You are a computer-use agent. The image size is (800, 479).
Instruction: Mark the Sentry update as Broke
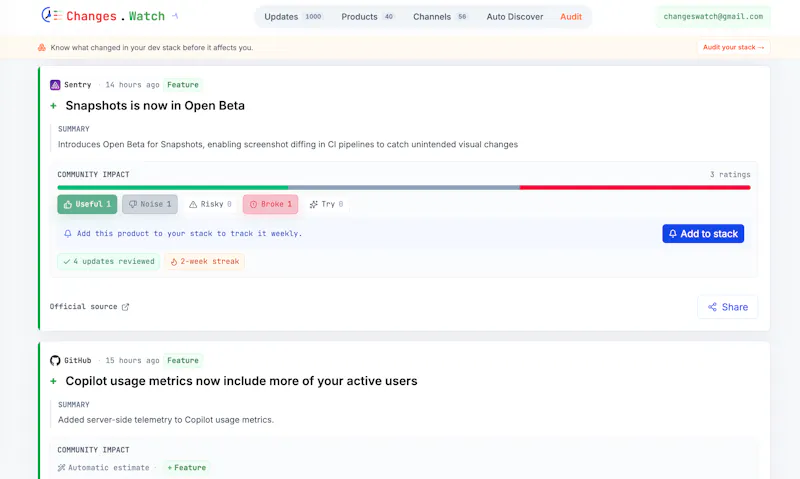tap(270, 204)
